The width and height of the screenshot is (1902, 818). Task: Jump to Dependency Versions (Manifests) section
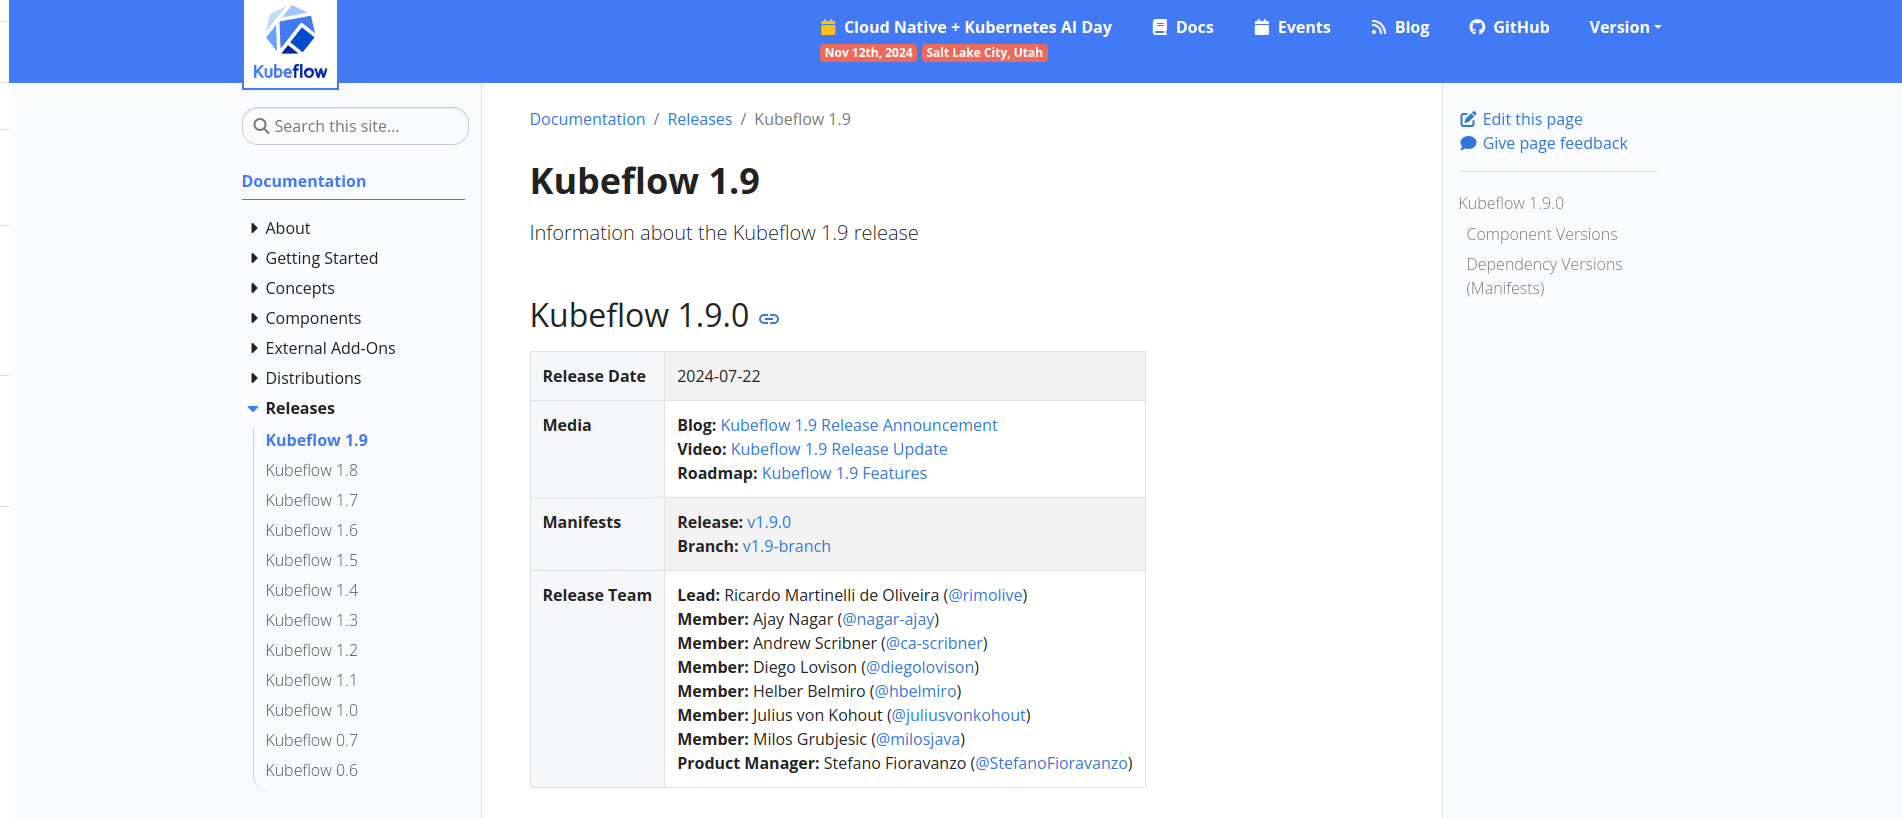coord(1544,276)
